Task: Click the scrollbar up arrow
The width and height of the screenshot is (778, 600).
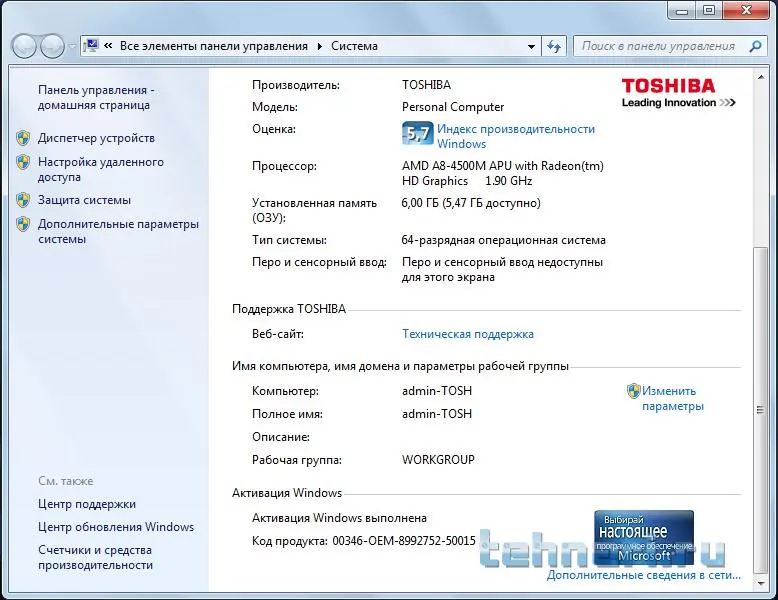Action: 760,77
